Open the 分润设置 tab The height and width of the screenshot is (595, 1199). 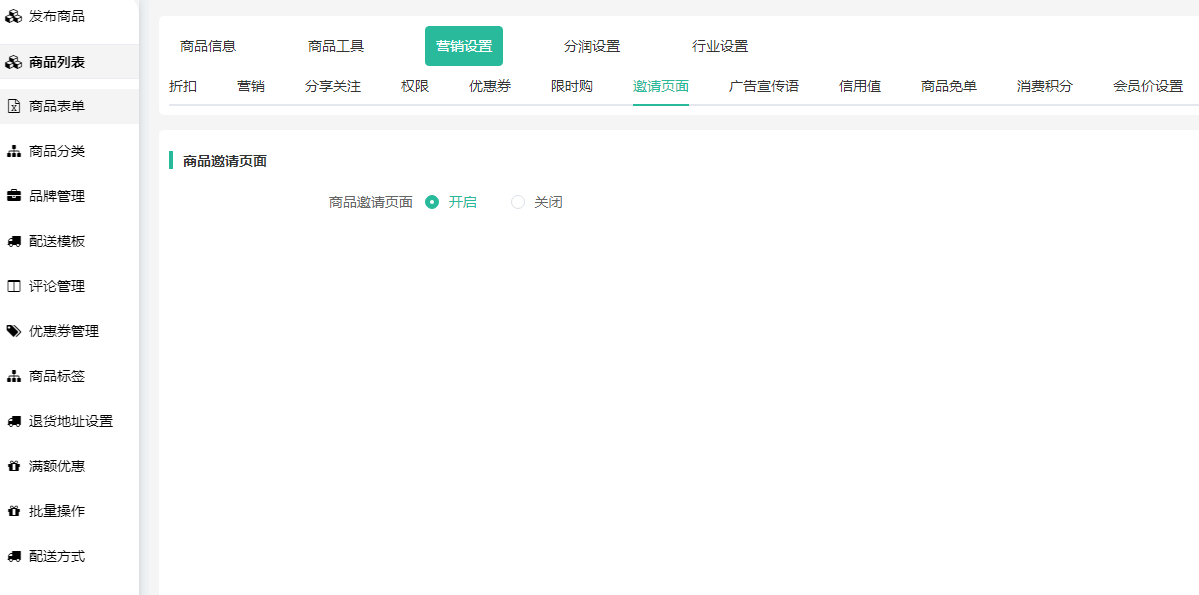point(592,46)
